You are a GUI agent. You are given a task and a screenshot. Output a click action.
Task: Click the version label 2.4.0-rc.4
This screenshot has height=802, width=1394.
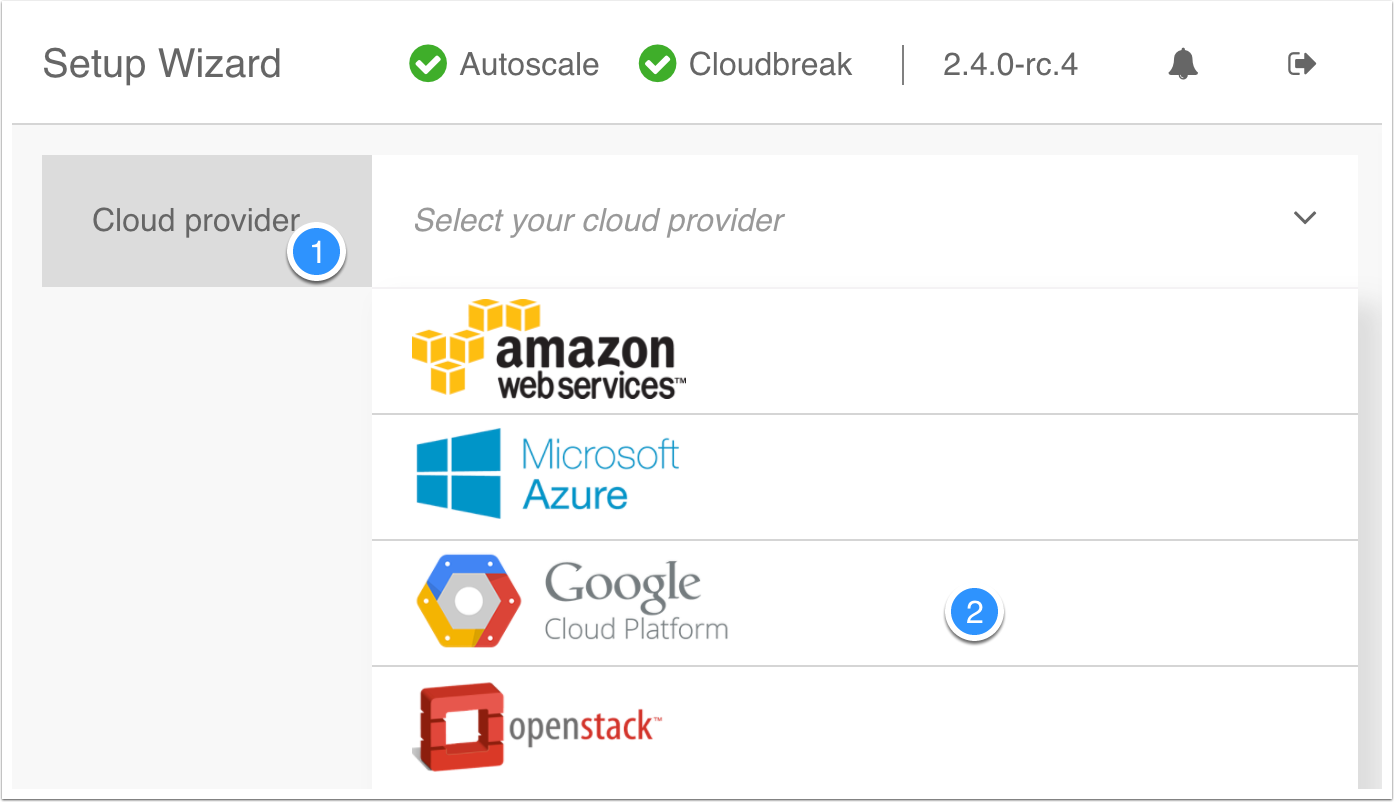coord(1008,64)
